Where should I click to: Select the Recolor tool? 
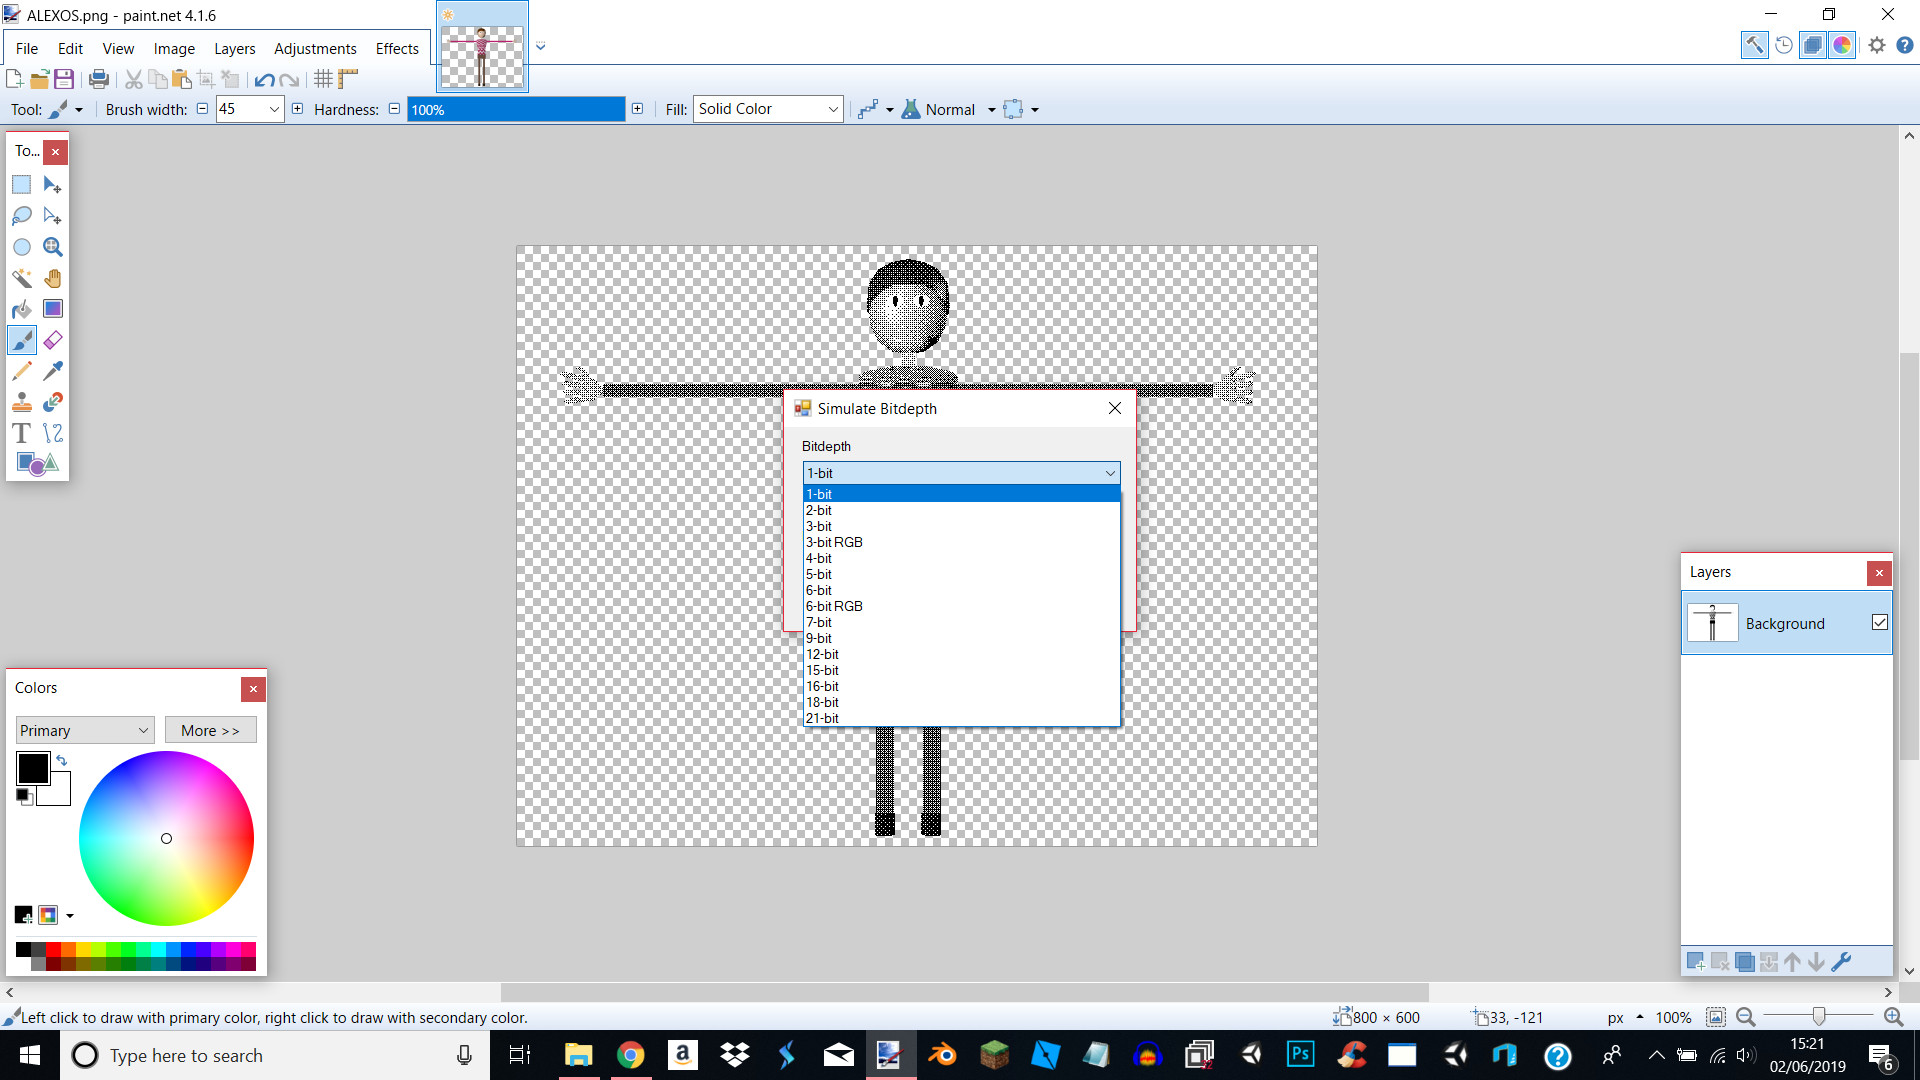pyautogui.click(x=53, y=402)
